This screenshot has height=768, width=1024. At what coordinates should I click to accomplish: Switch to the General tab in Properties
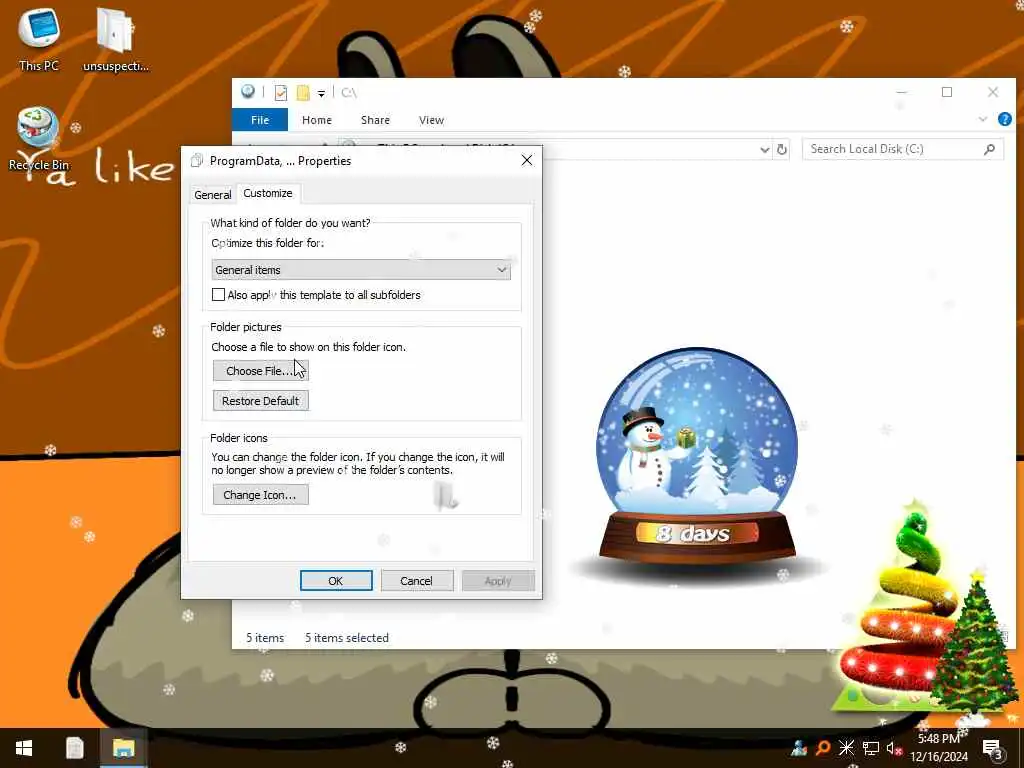[x=212, y=195]
